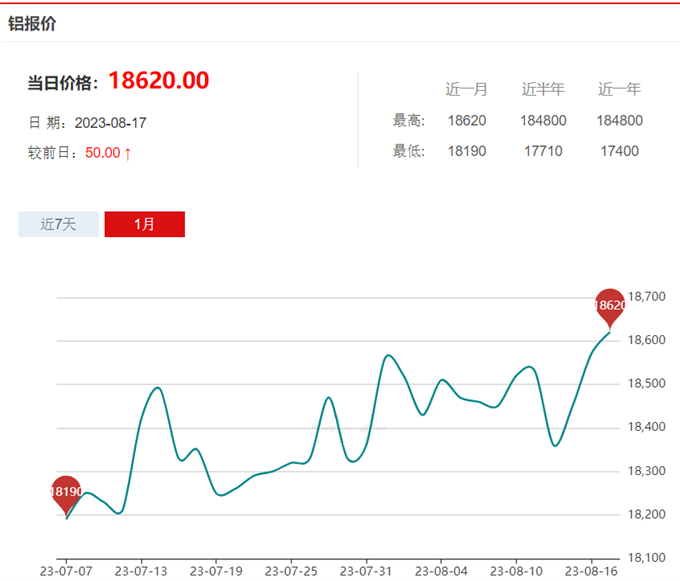Viewport: 680px width, 581px height.
Task: Click one-month low 18190
Action: 467,151
